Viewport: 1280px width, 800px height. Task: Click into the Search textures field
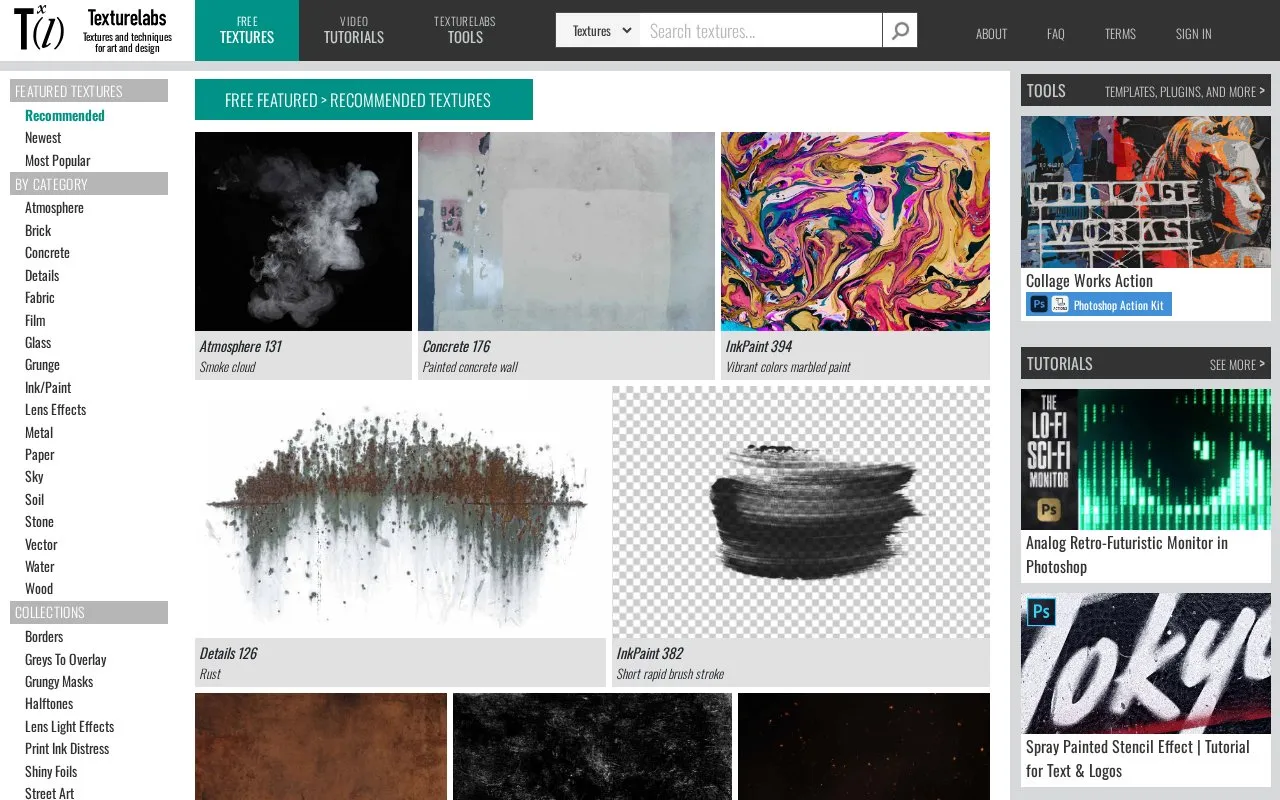(x=761, y=31)
